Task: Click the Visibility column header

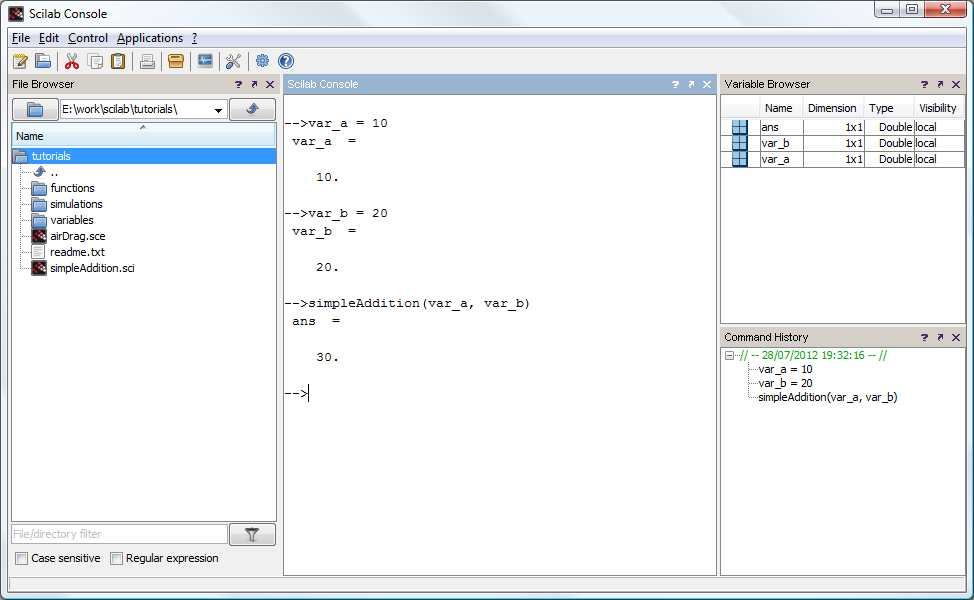Action: 938,108
